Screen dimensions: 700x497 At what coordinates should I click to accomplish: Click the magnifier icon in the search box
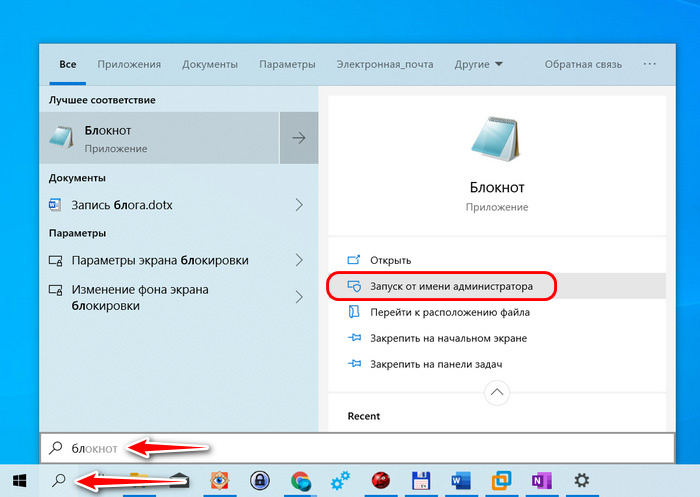coord(56,447)
